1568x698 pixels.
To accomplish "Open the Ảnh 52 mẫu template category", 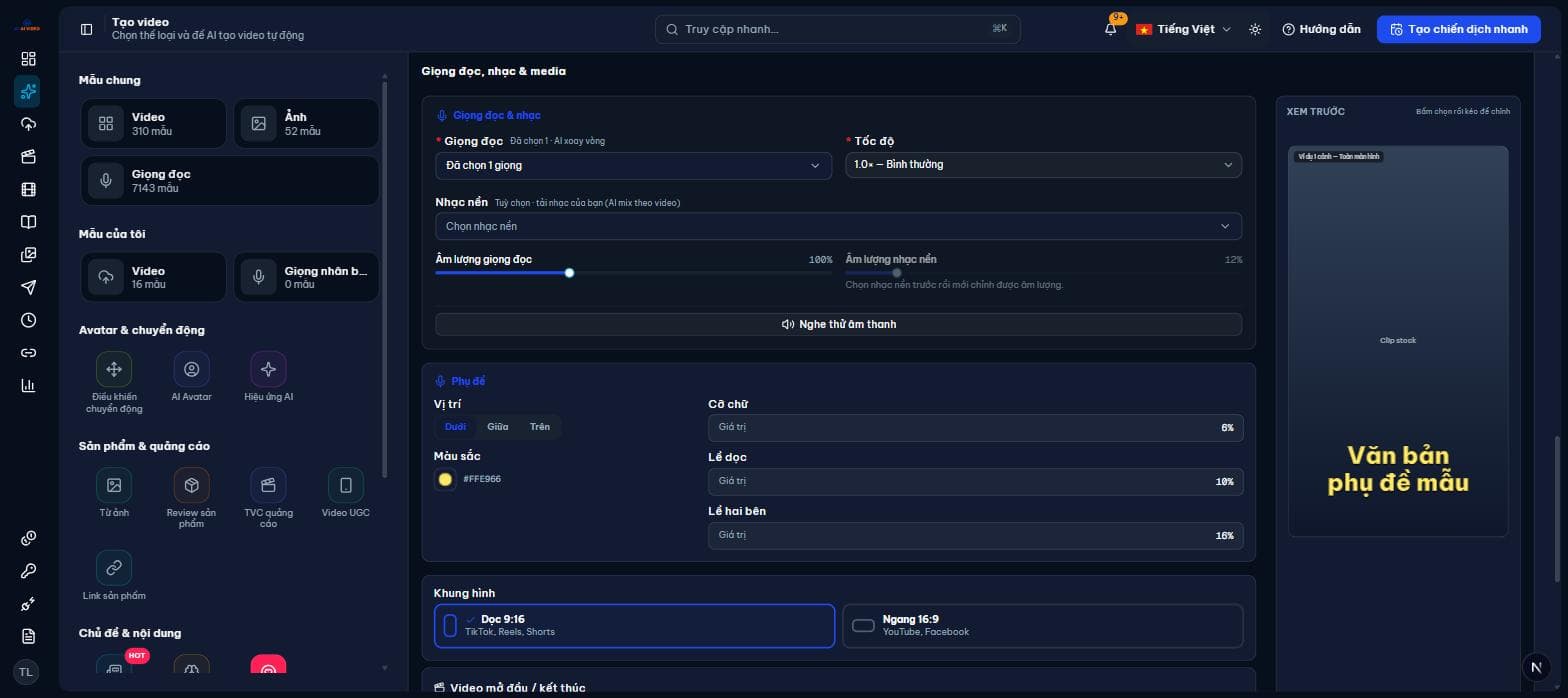I will coord(306,123).
